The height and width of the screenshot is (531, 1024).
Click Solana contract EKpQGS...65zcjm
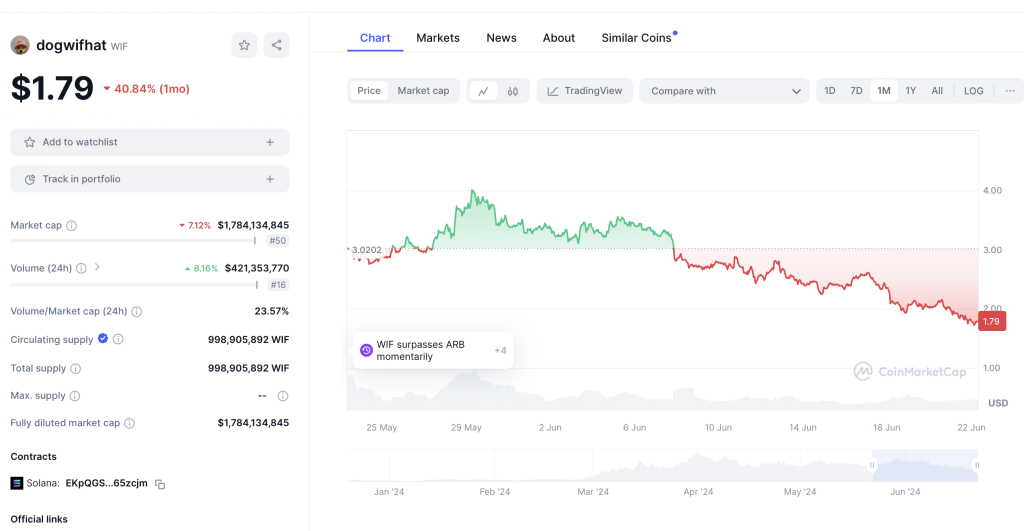(x=106, y=483)
